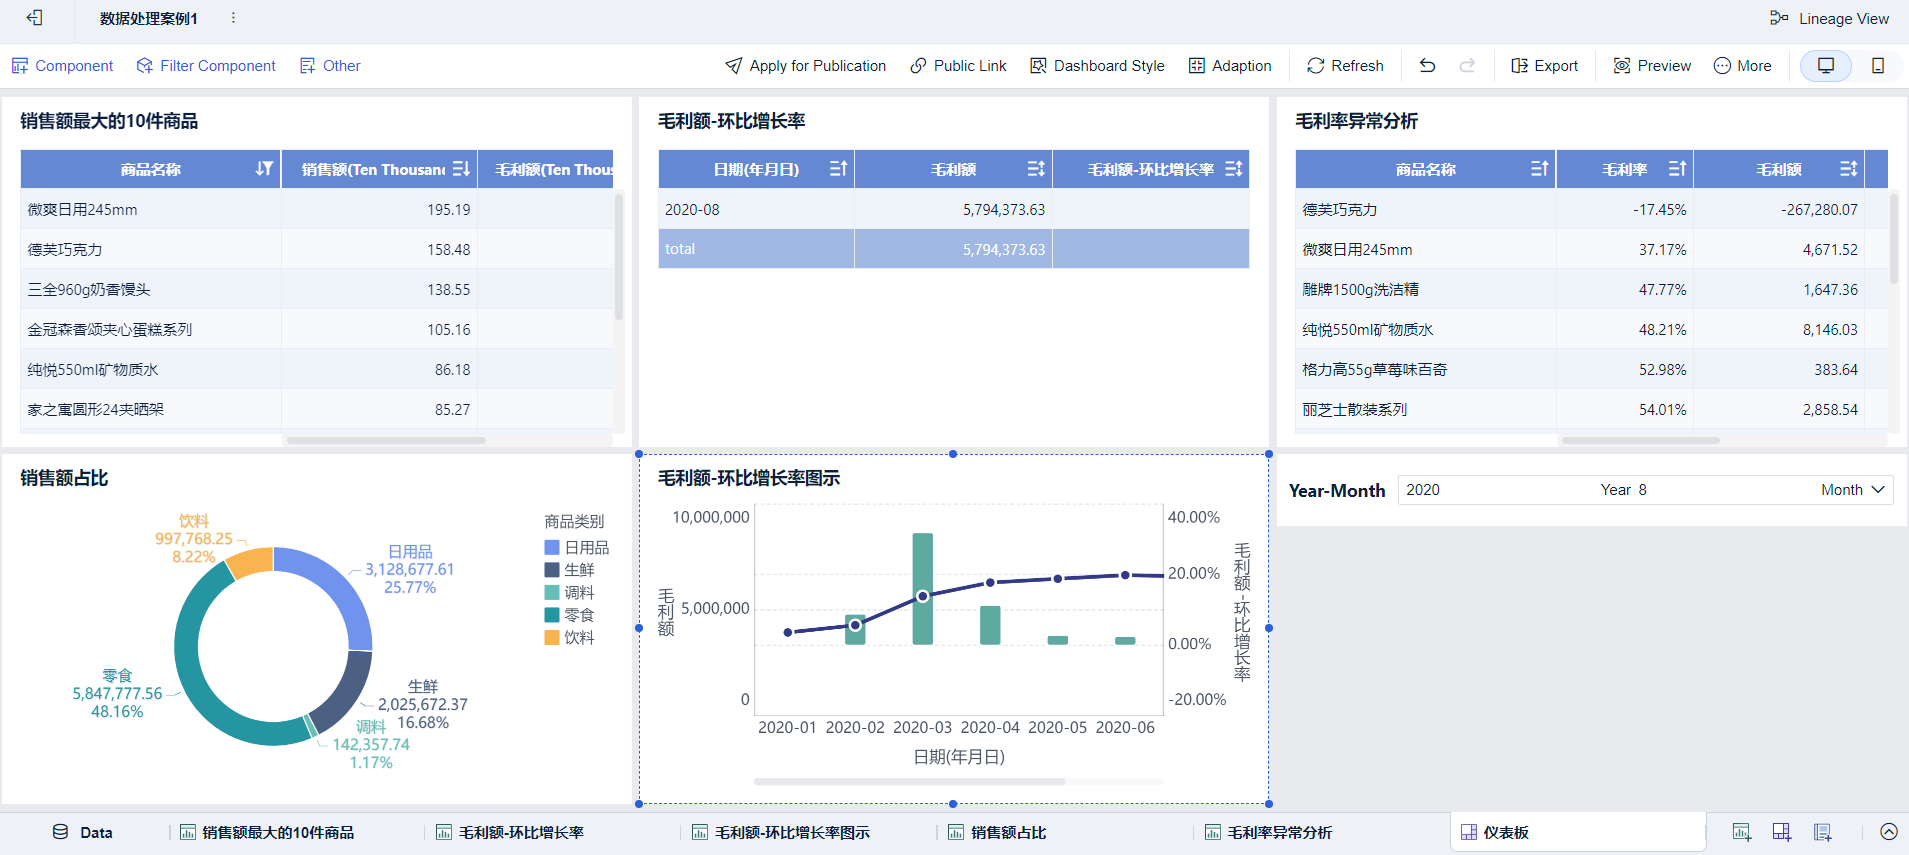Click horizontal scrollbar under the 环比增长率图示 chart

pos(909,781)
